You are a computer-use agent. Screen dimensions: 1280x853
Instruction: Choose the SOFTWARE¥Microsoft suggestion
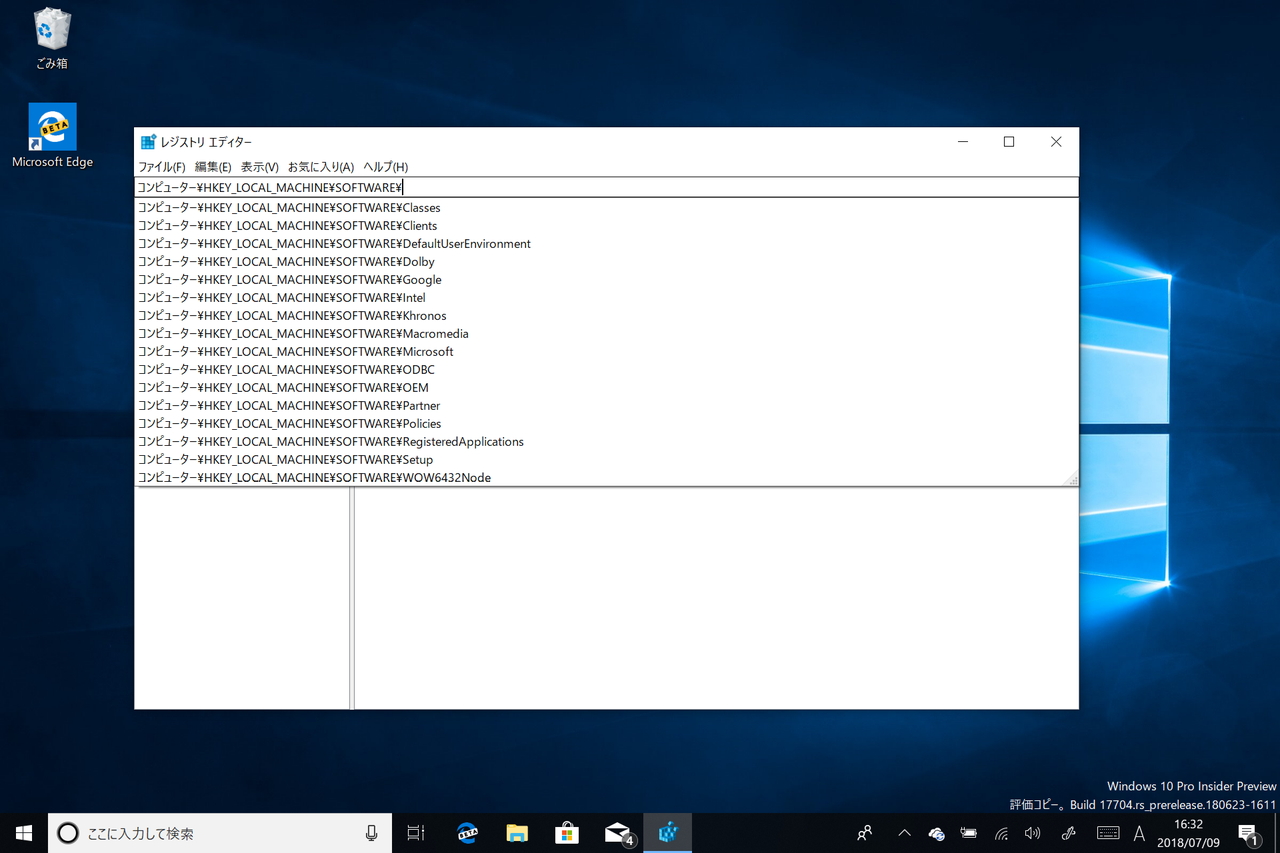pyautogui.click(x=606, y=352)
